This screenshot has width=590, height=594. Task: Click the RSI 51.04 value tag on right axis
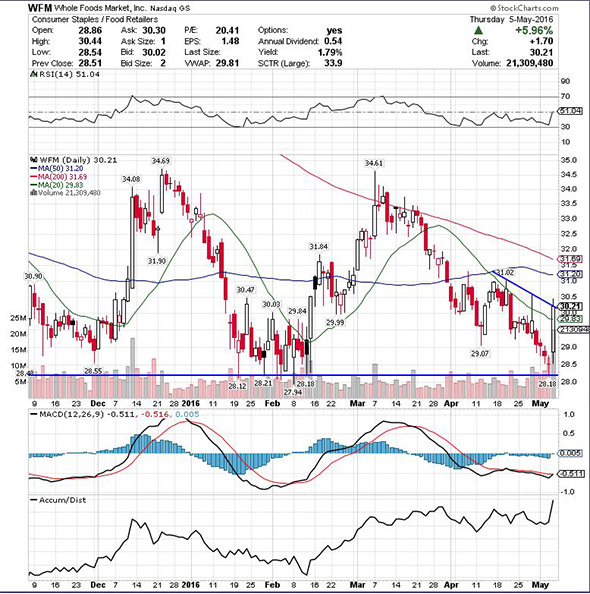(571, 111)
